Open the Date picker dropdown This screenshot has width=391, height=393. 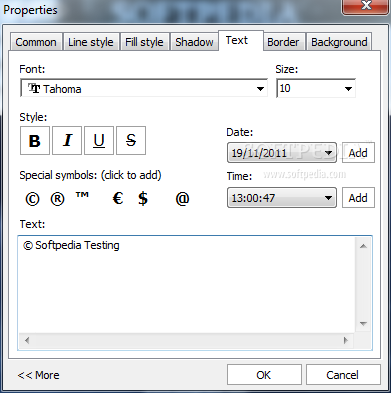[x=282, y=153]
